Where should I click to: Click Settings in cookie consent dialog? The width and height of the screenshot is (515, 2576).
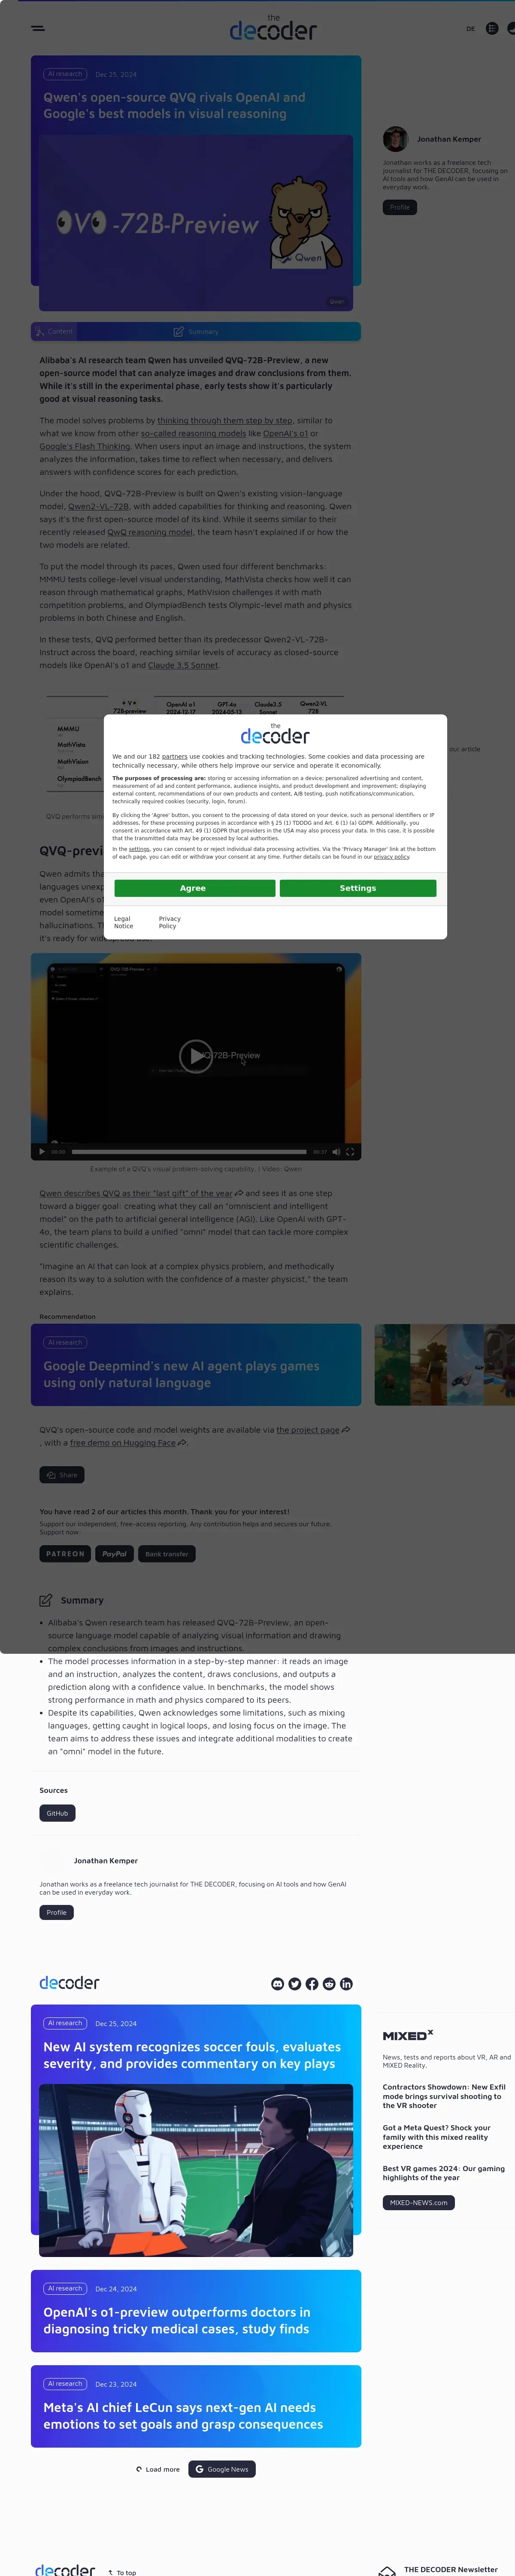point(358,888)
